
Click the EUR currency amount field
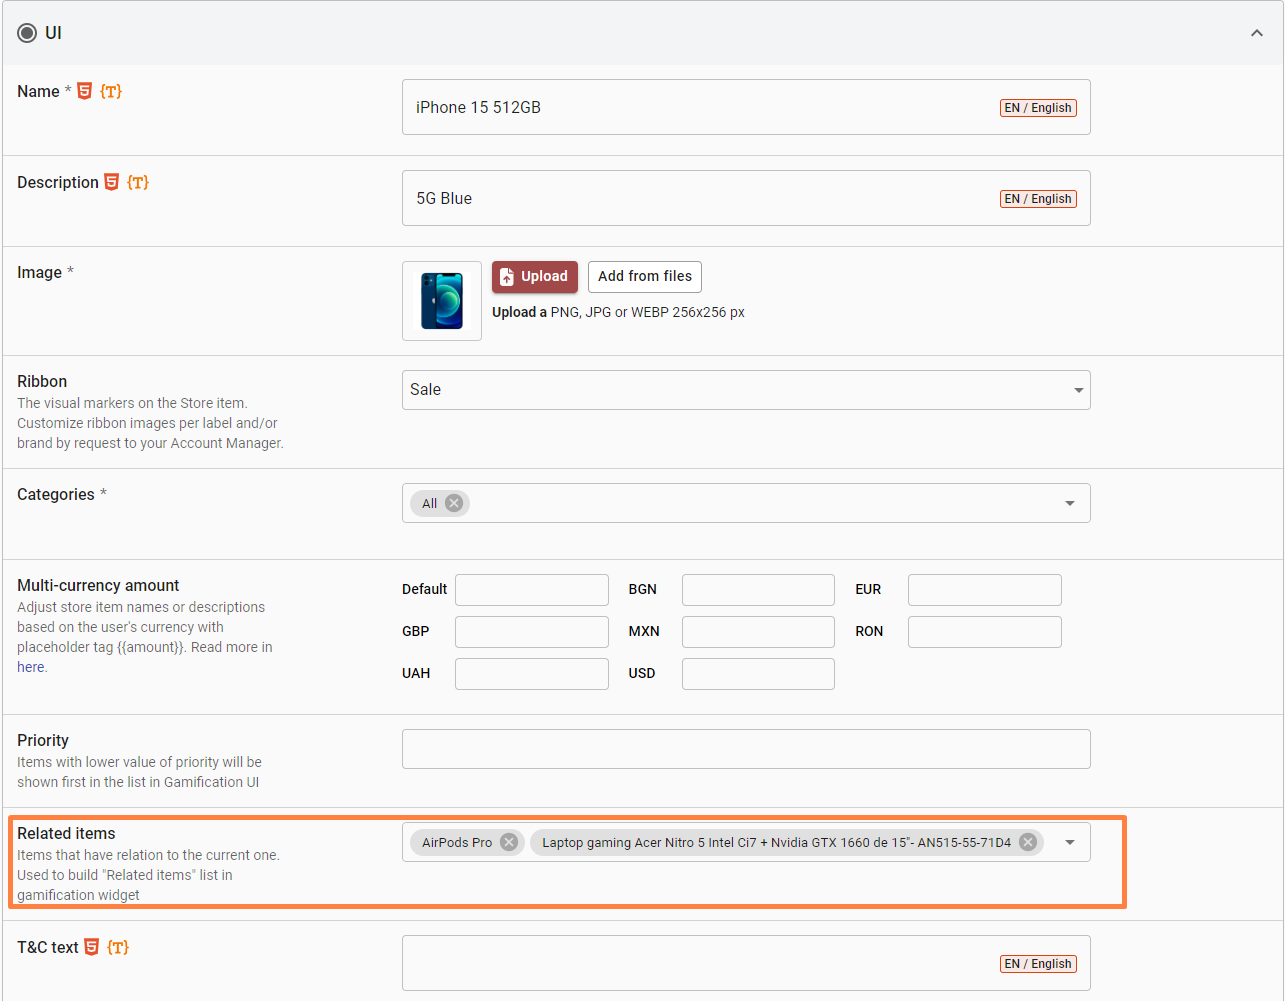click(984, 590)
